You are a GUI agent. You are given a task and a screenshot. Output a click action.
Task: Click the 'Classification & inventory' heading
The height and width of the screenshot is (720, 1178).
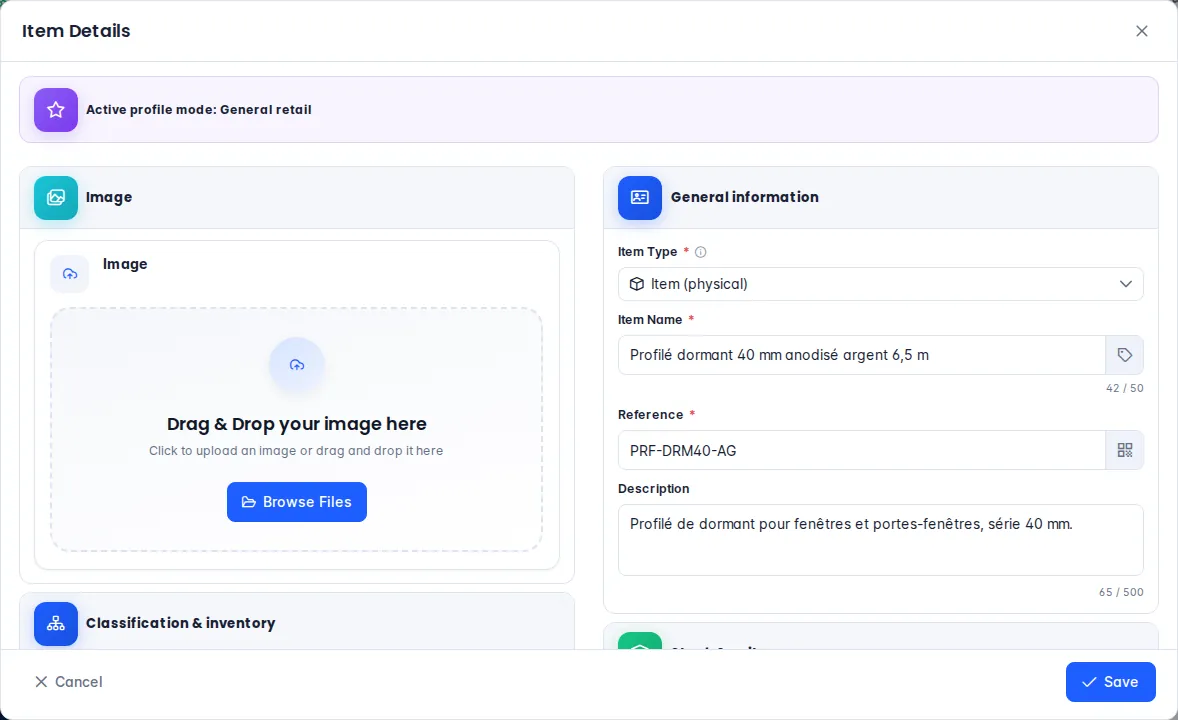180,623
